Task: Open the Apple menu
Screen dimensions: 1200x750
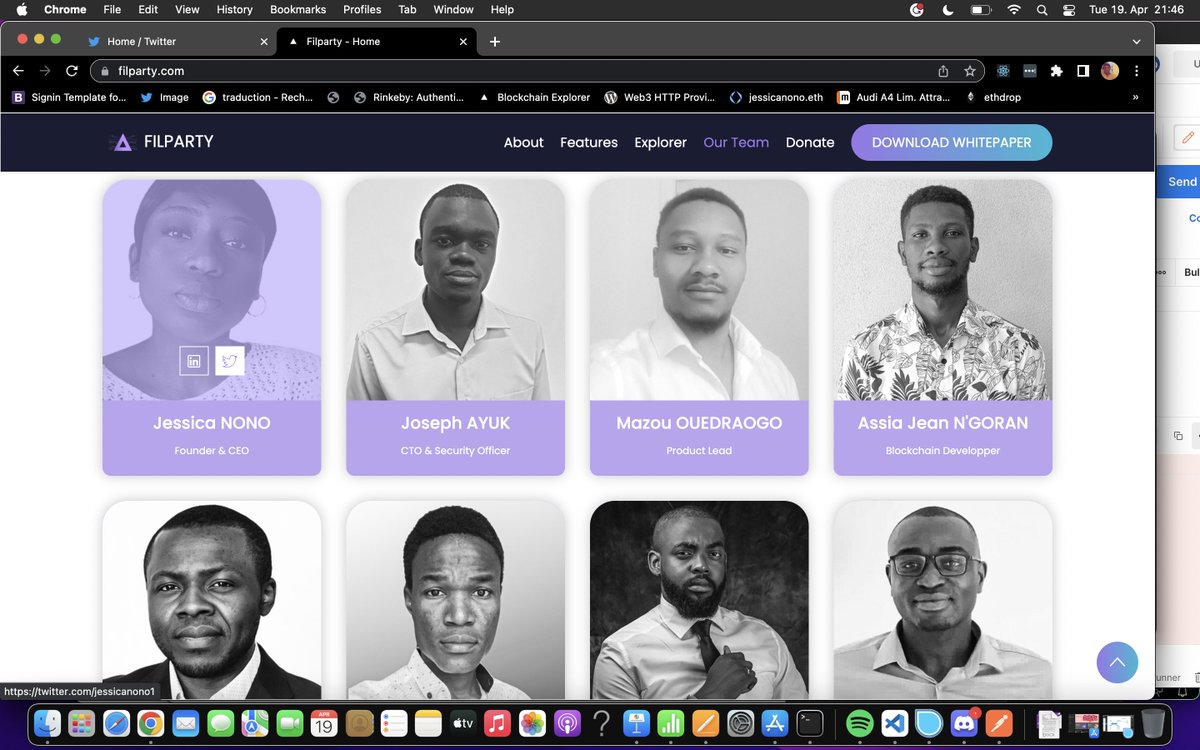Action: (x=21, y=10)
